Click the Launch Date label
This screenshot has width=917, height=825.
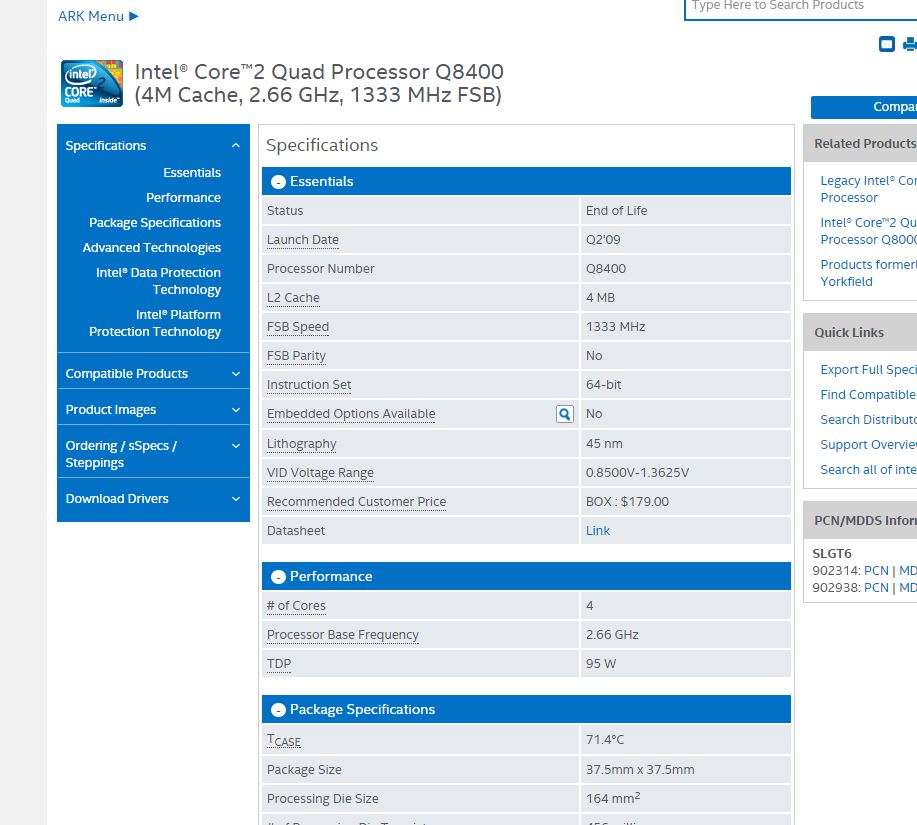coord(302,240)
